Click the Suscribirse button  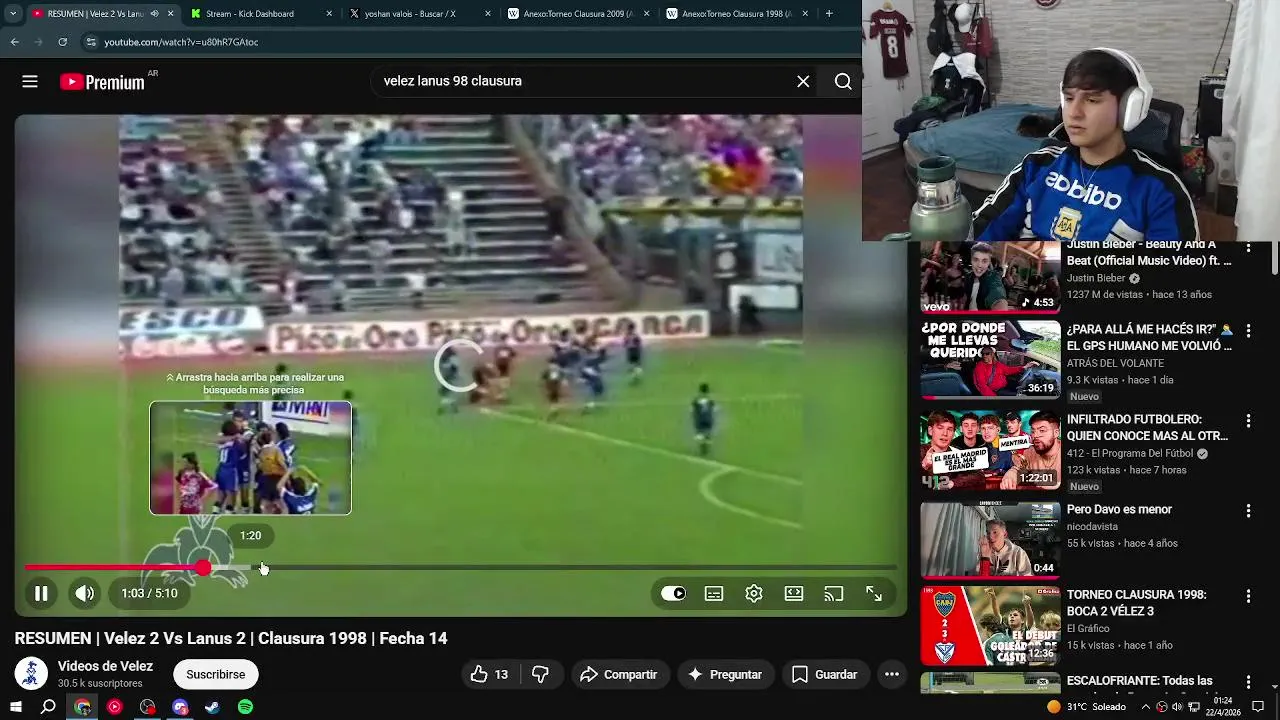point(215,675)
